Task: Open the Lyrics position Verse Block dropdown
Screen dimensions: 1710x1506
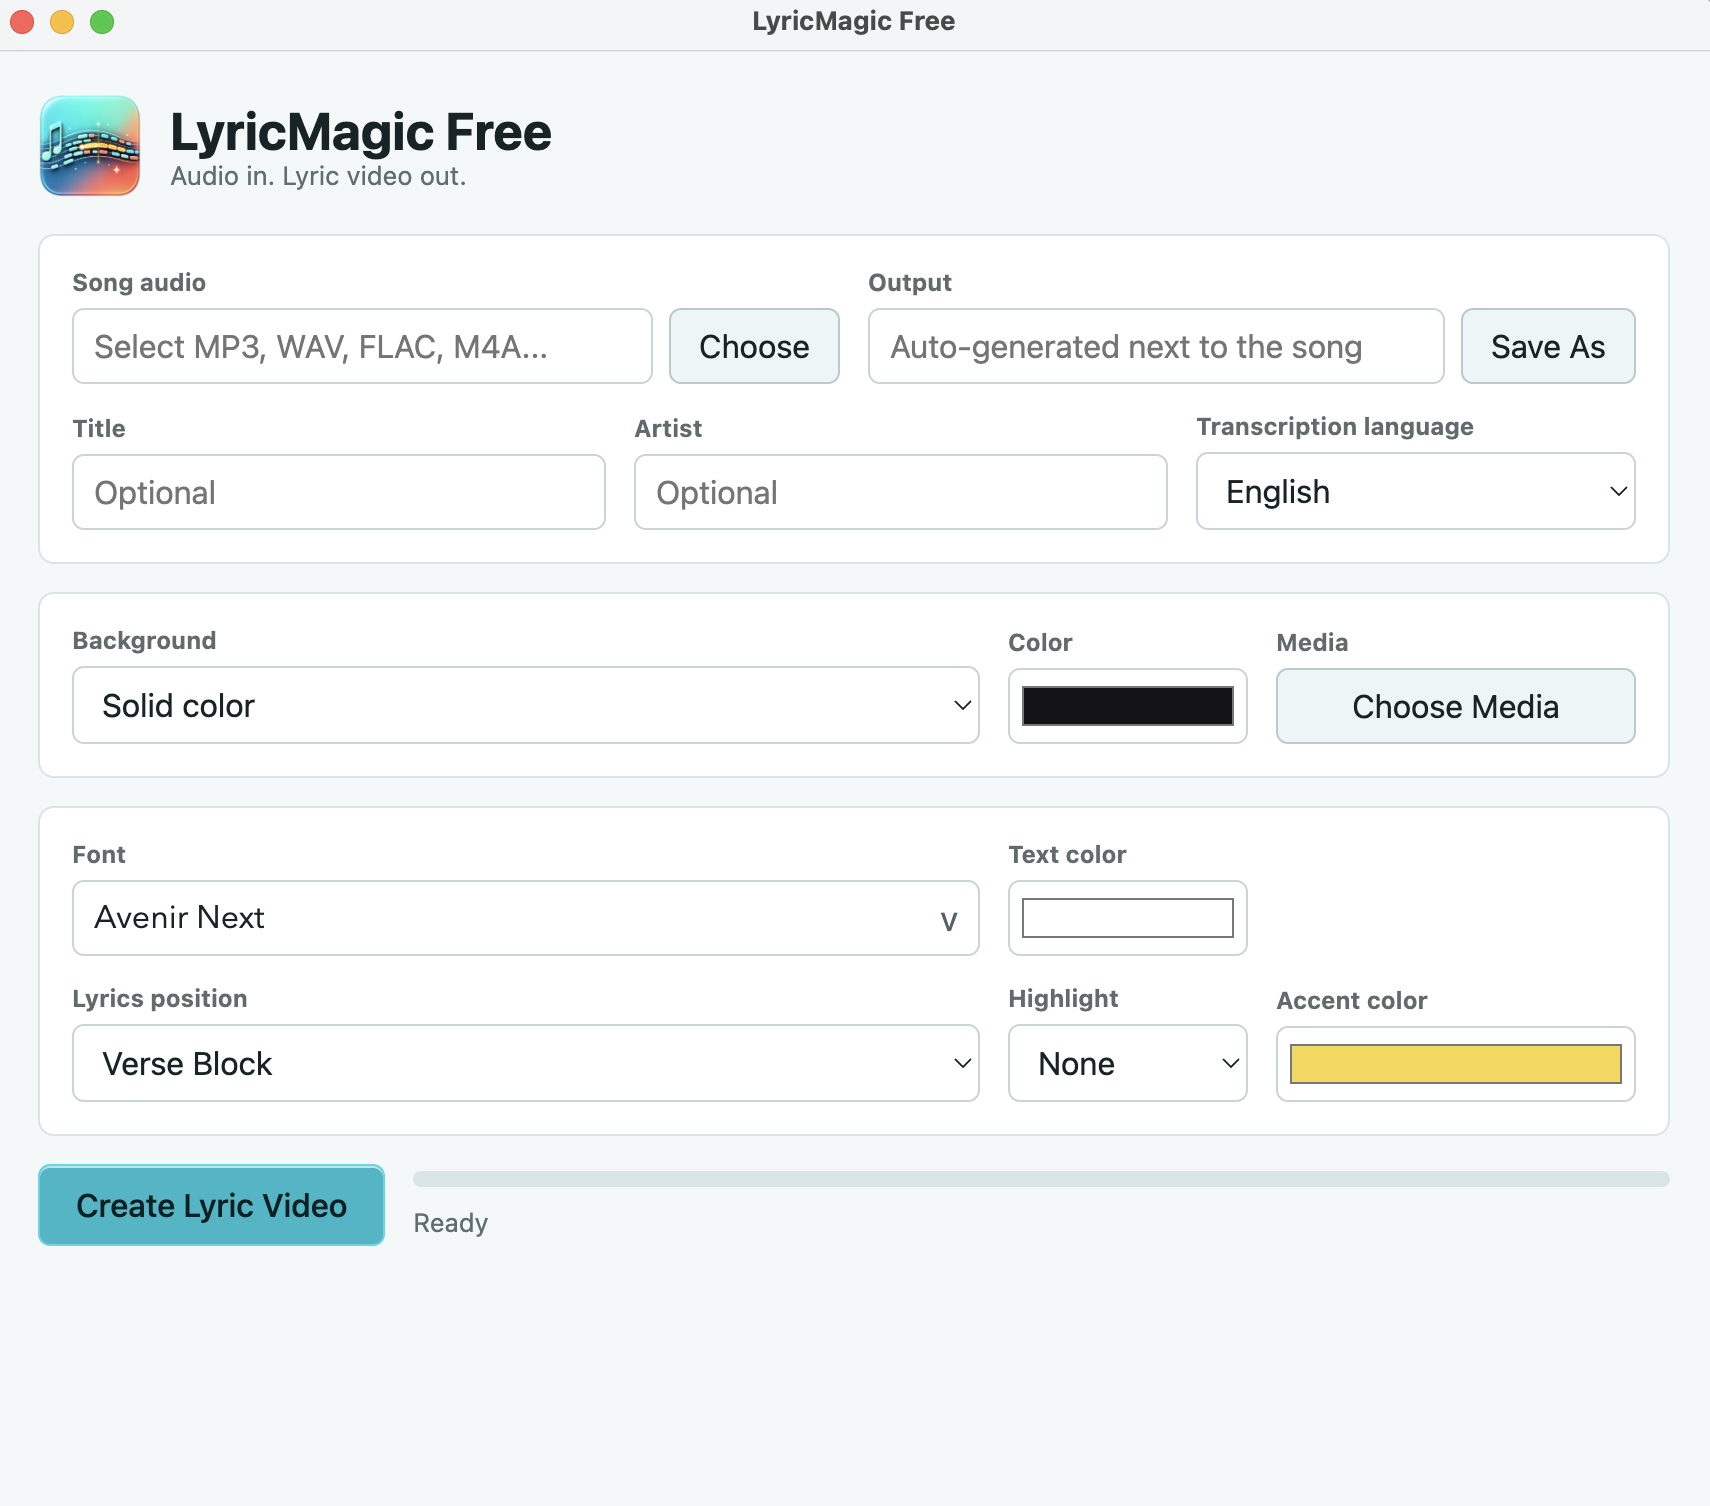Action: [x=526, y=1063]
